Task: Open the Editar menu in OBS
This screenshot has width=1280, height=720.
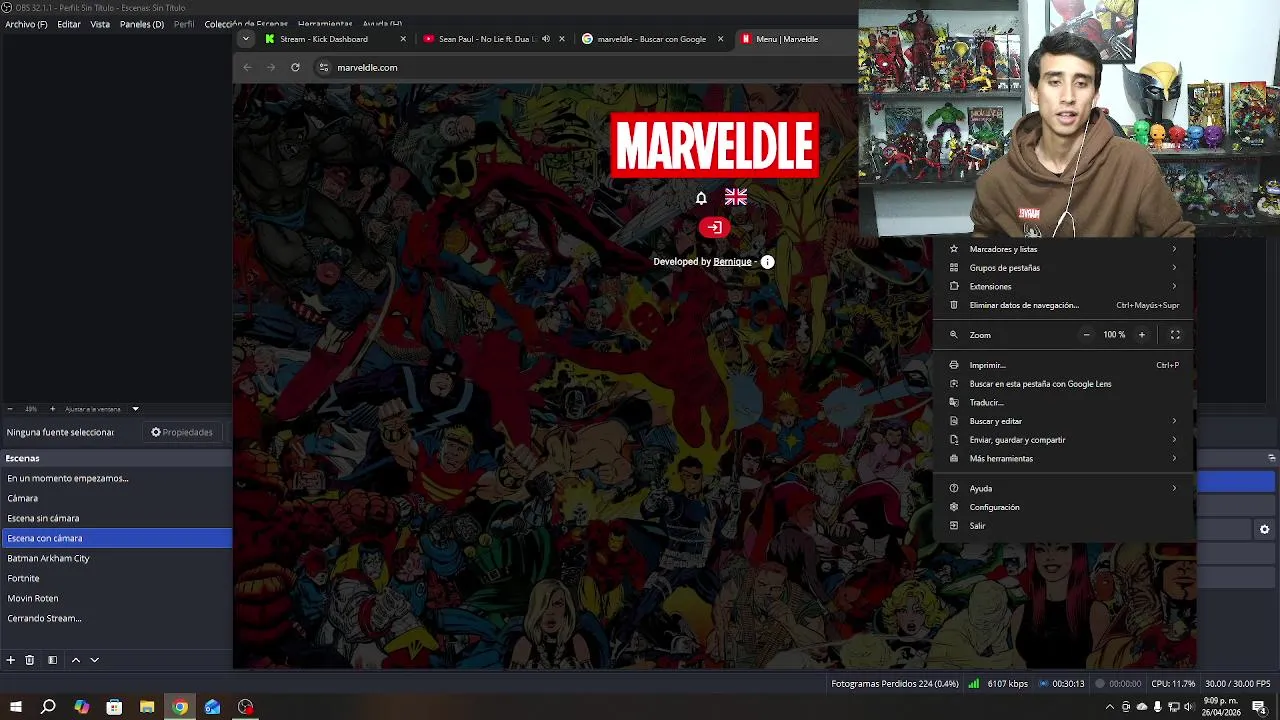Action: [69, 24]
